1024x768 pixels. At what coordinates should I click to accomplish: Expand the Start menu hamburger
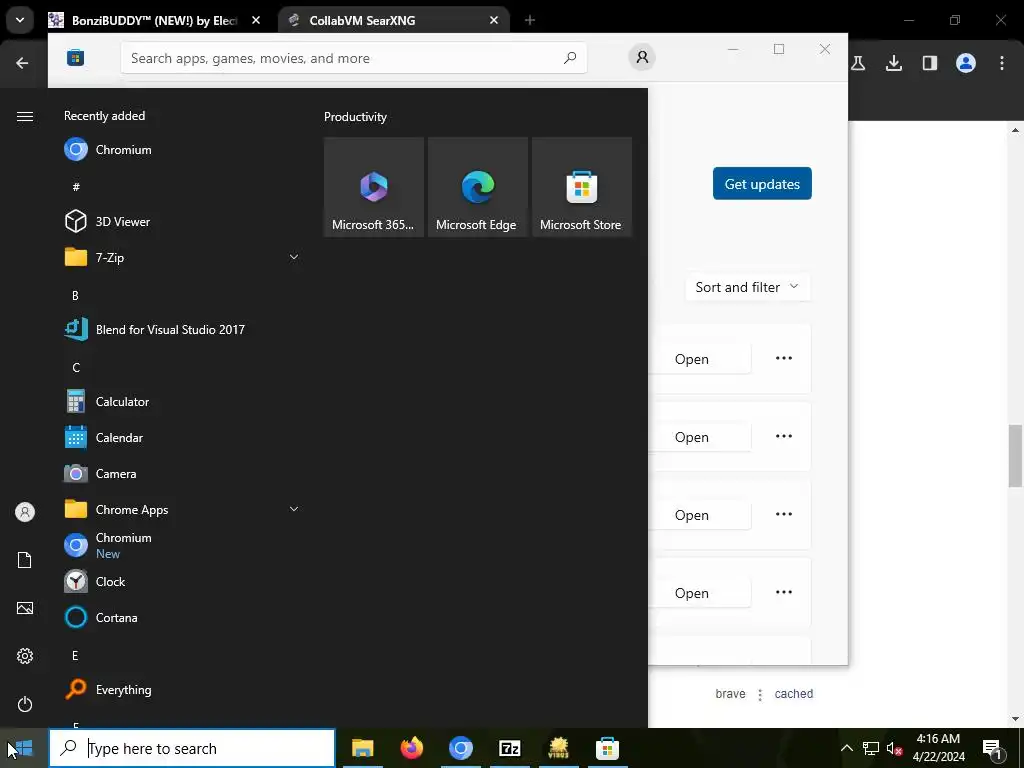(25, 116)
